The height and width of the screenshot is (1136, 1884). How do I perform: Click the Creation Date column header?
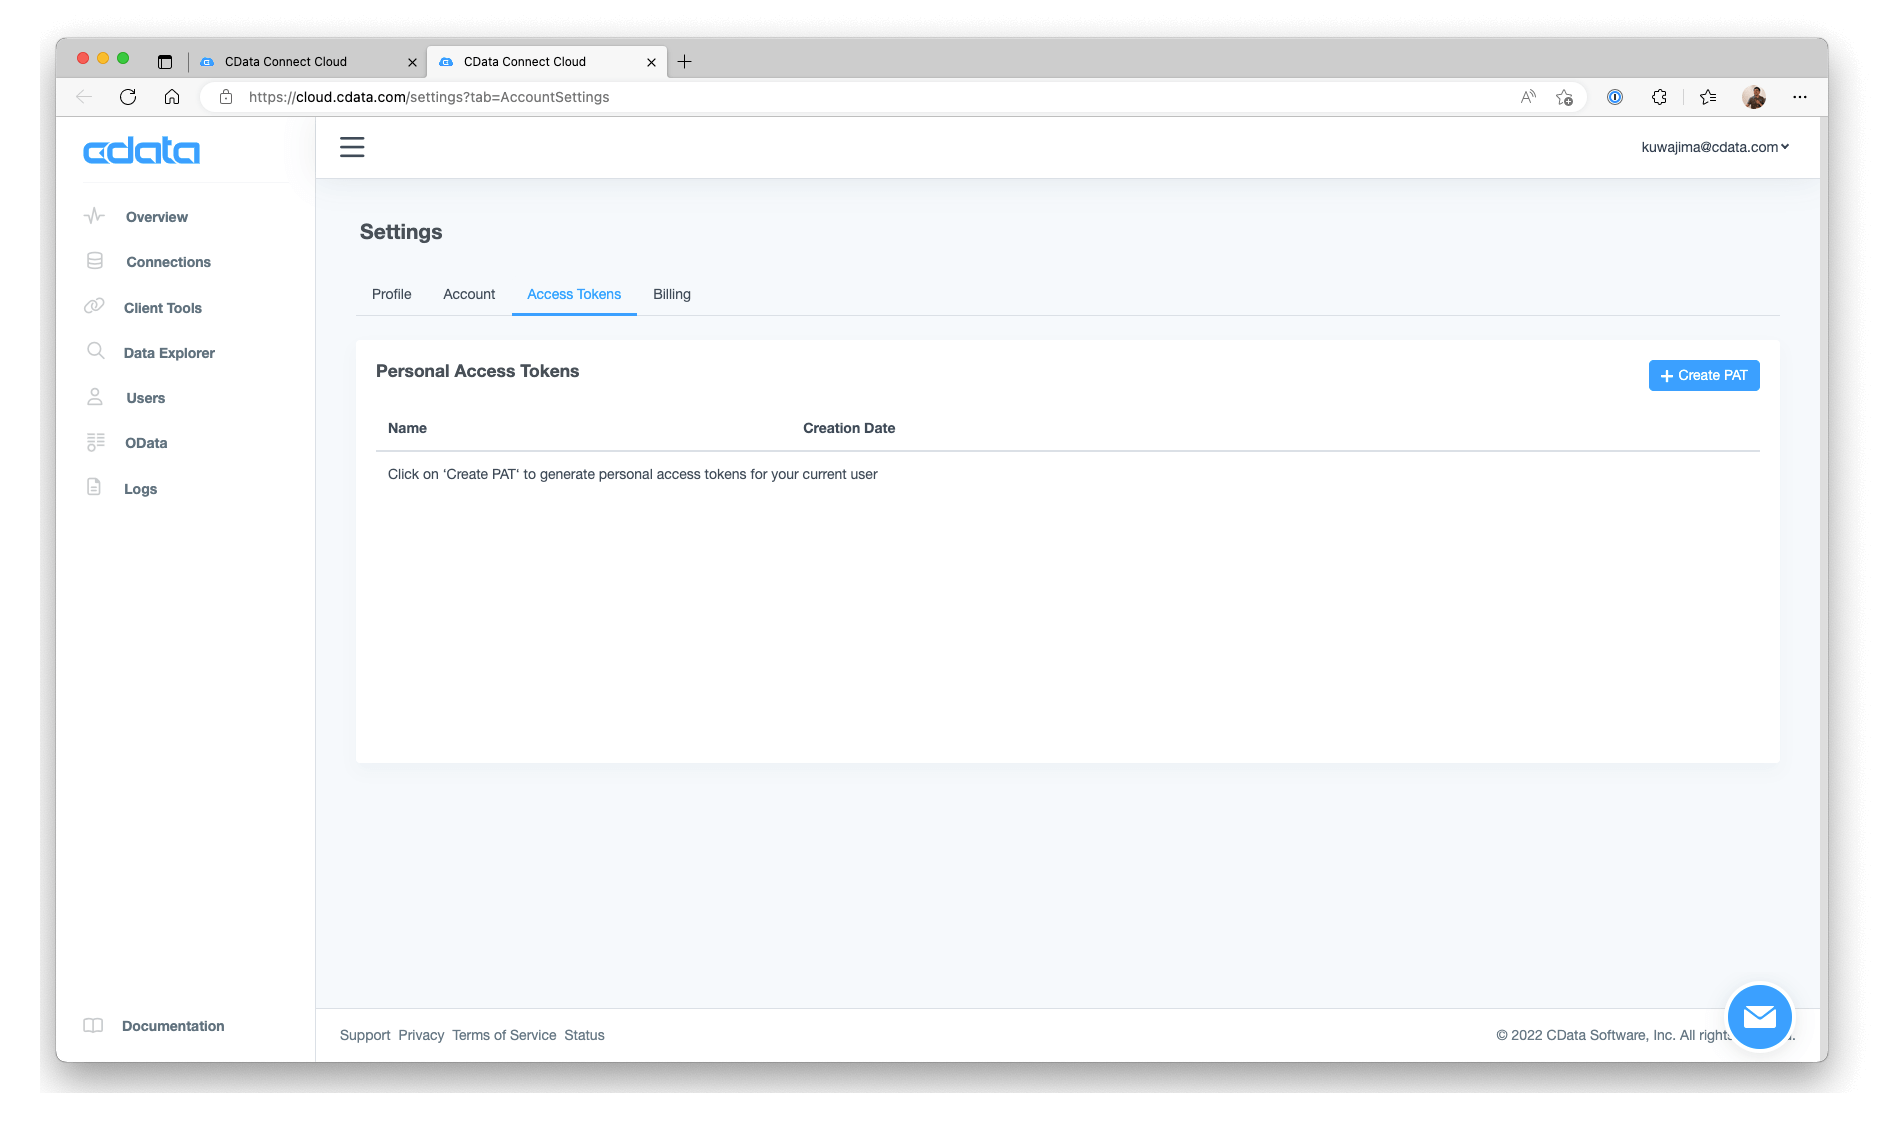[849, 428]
